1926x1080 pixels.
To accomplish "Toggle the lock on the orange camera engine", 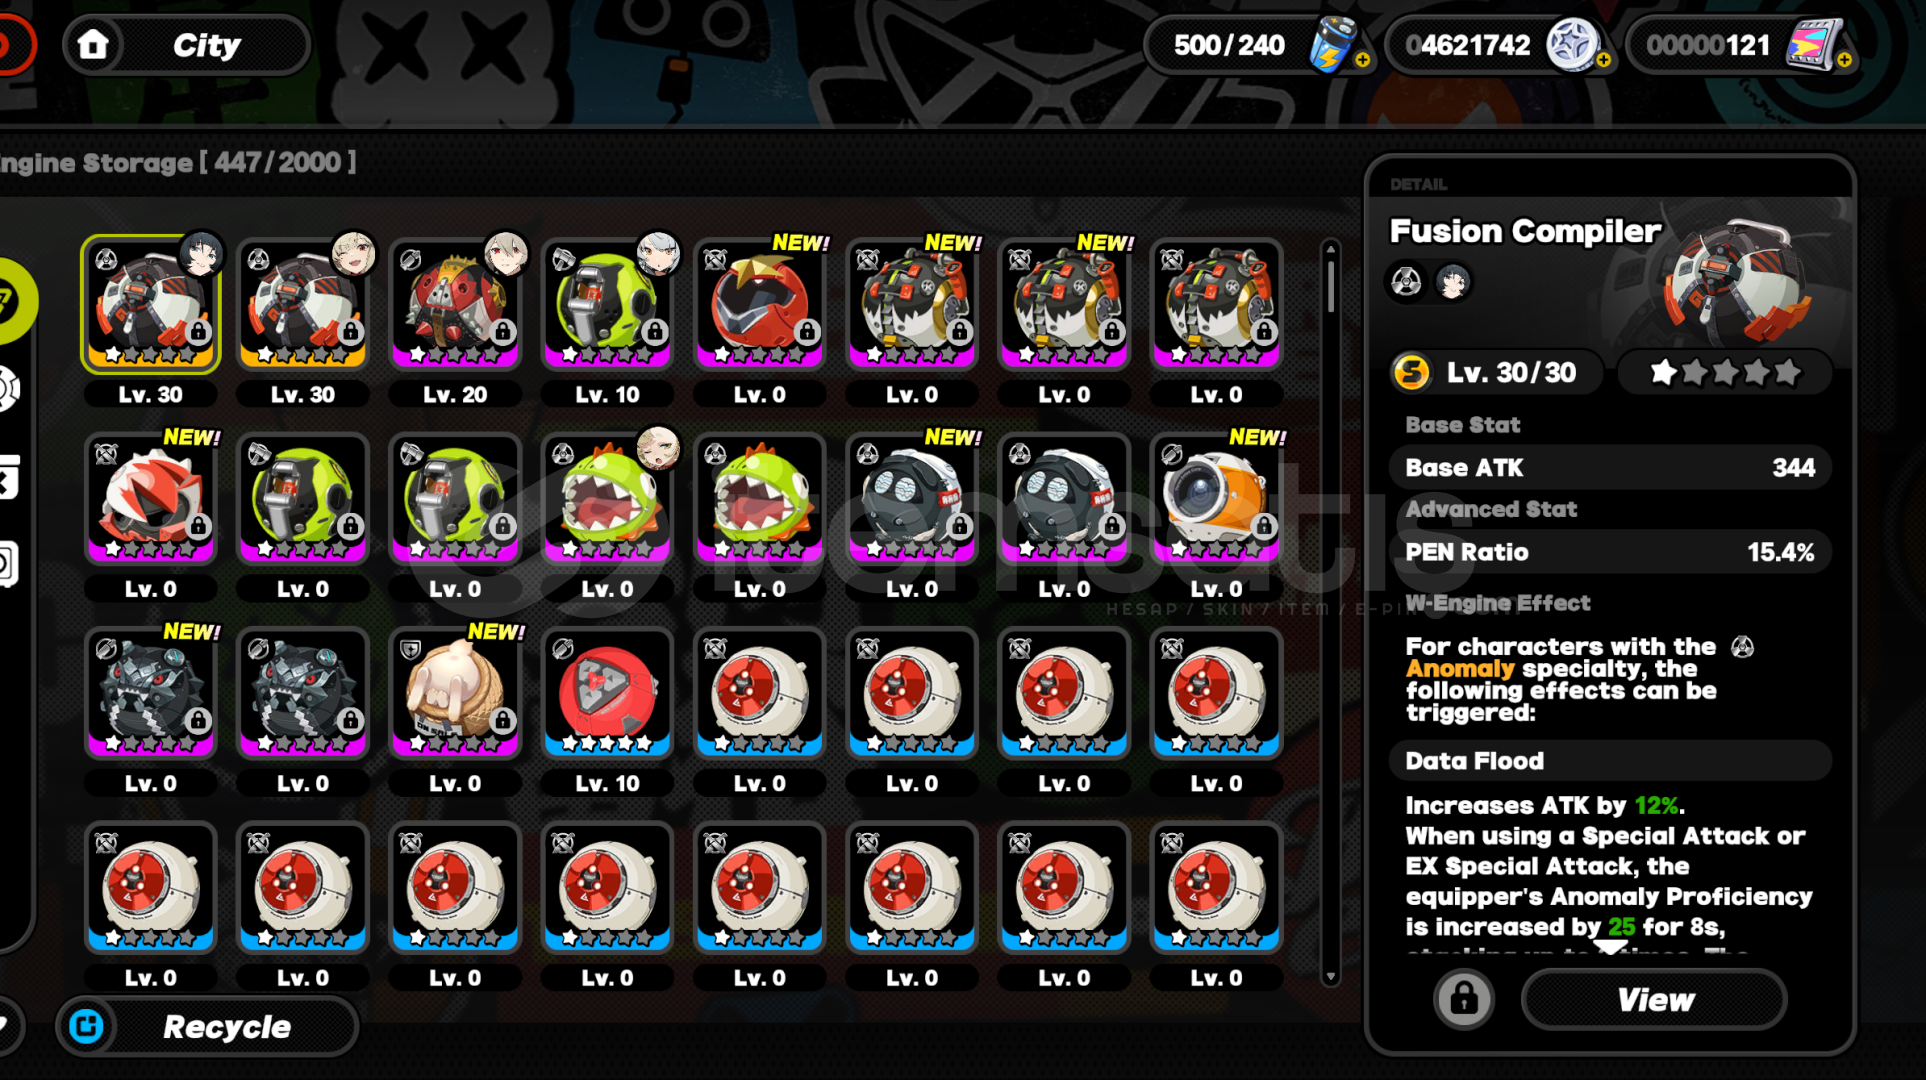I will coord(1264,526).
